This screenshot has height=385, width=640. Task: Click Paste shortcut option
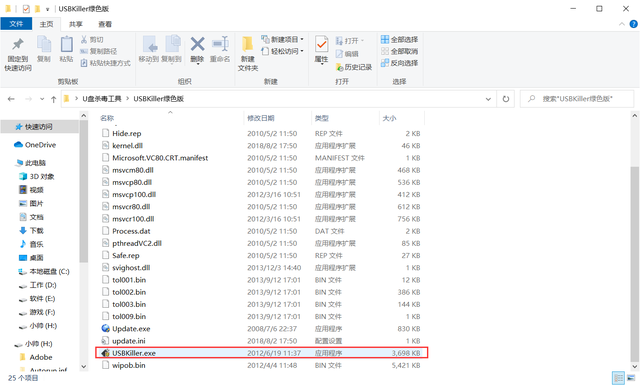pos(106,63)
